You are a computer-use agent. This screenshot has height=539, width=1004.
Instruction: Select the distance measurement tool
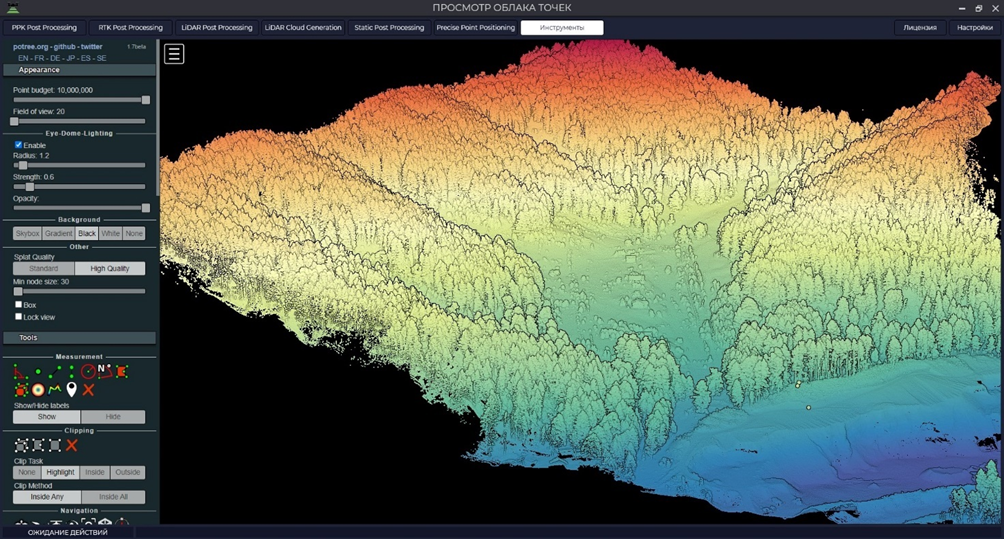[54, 371]
